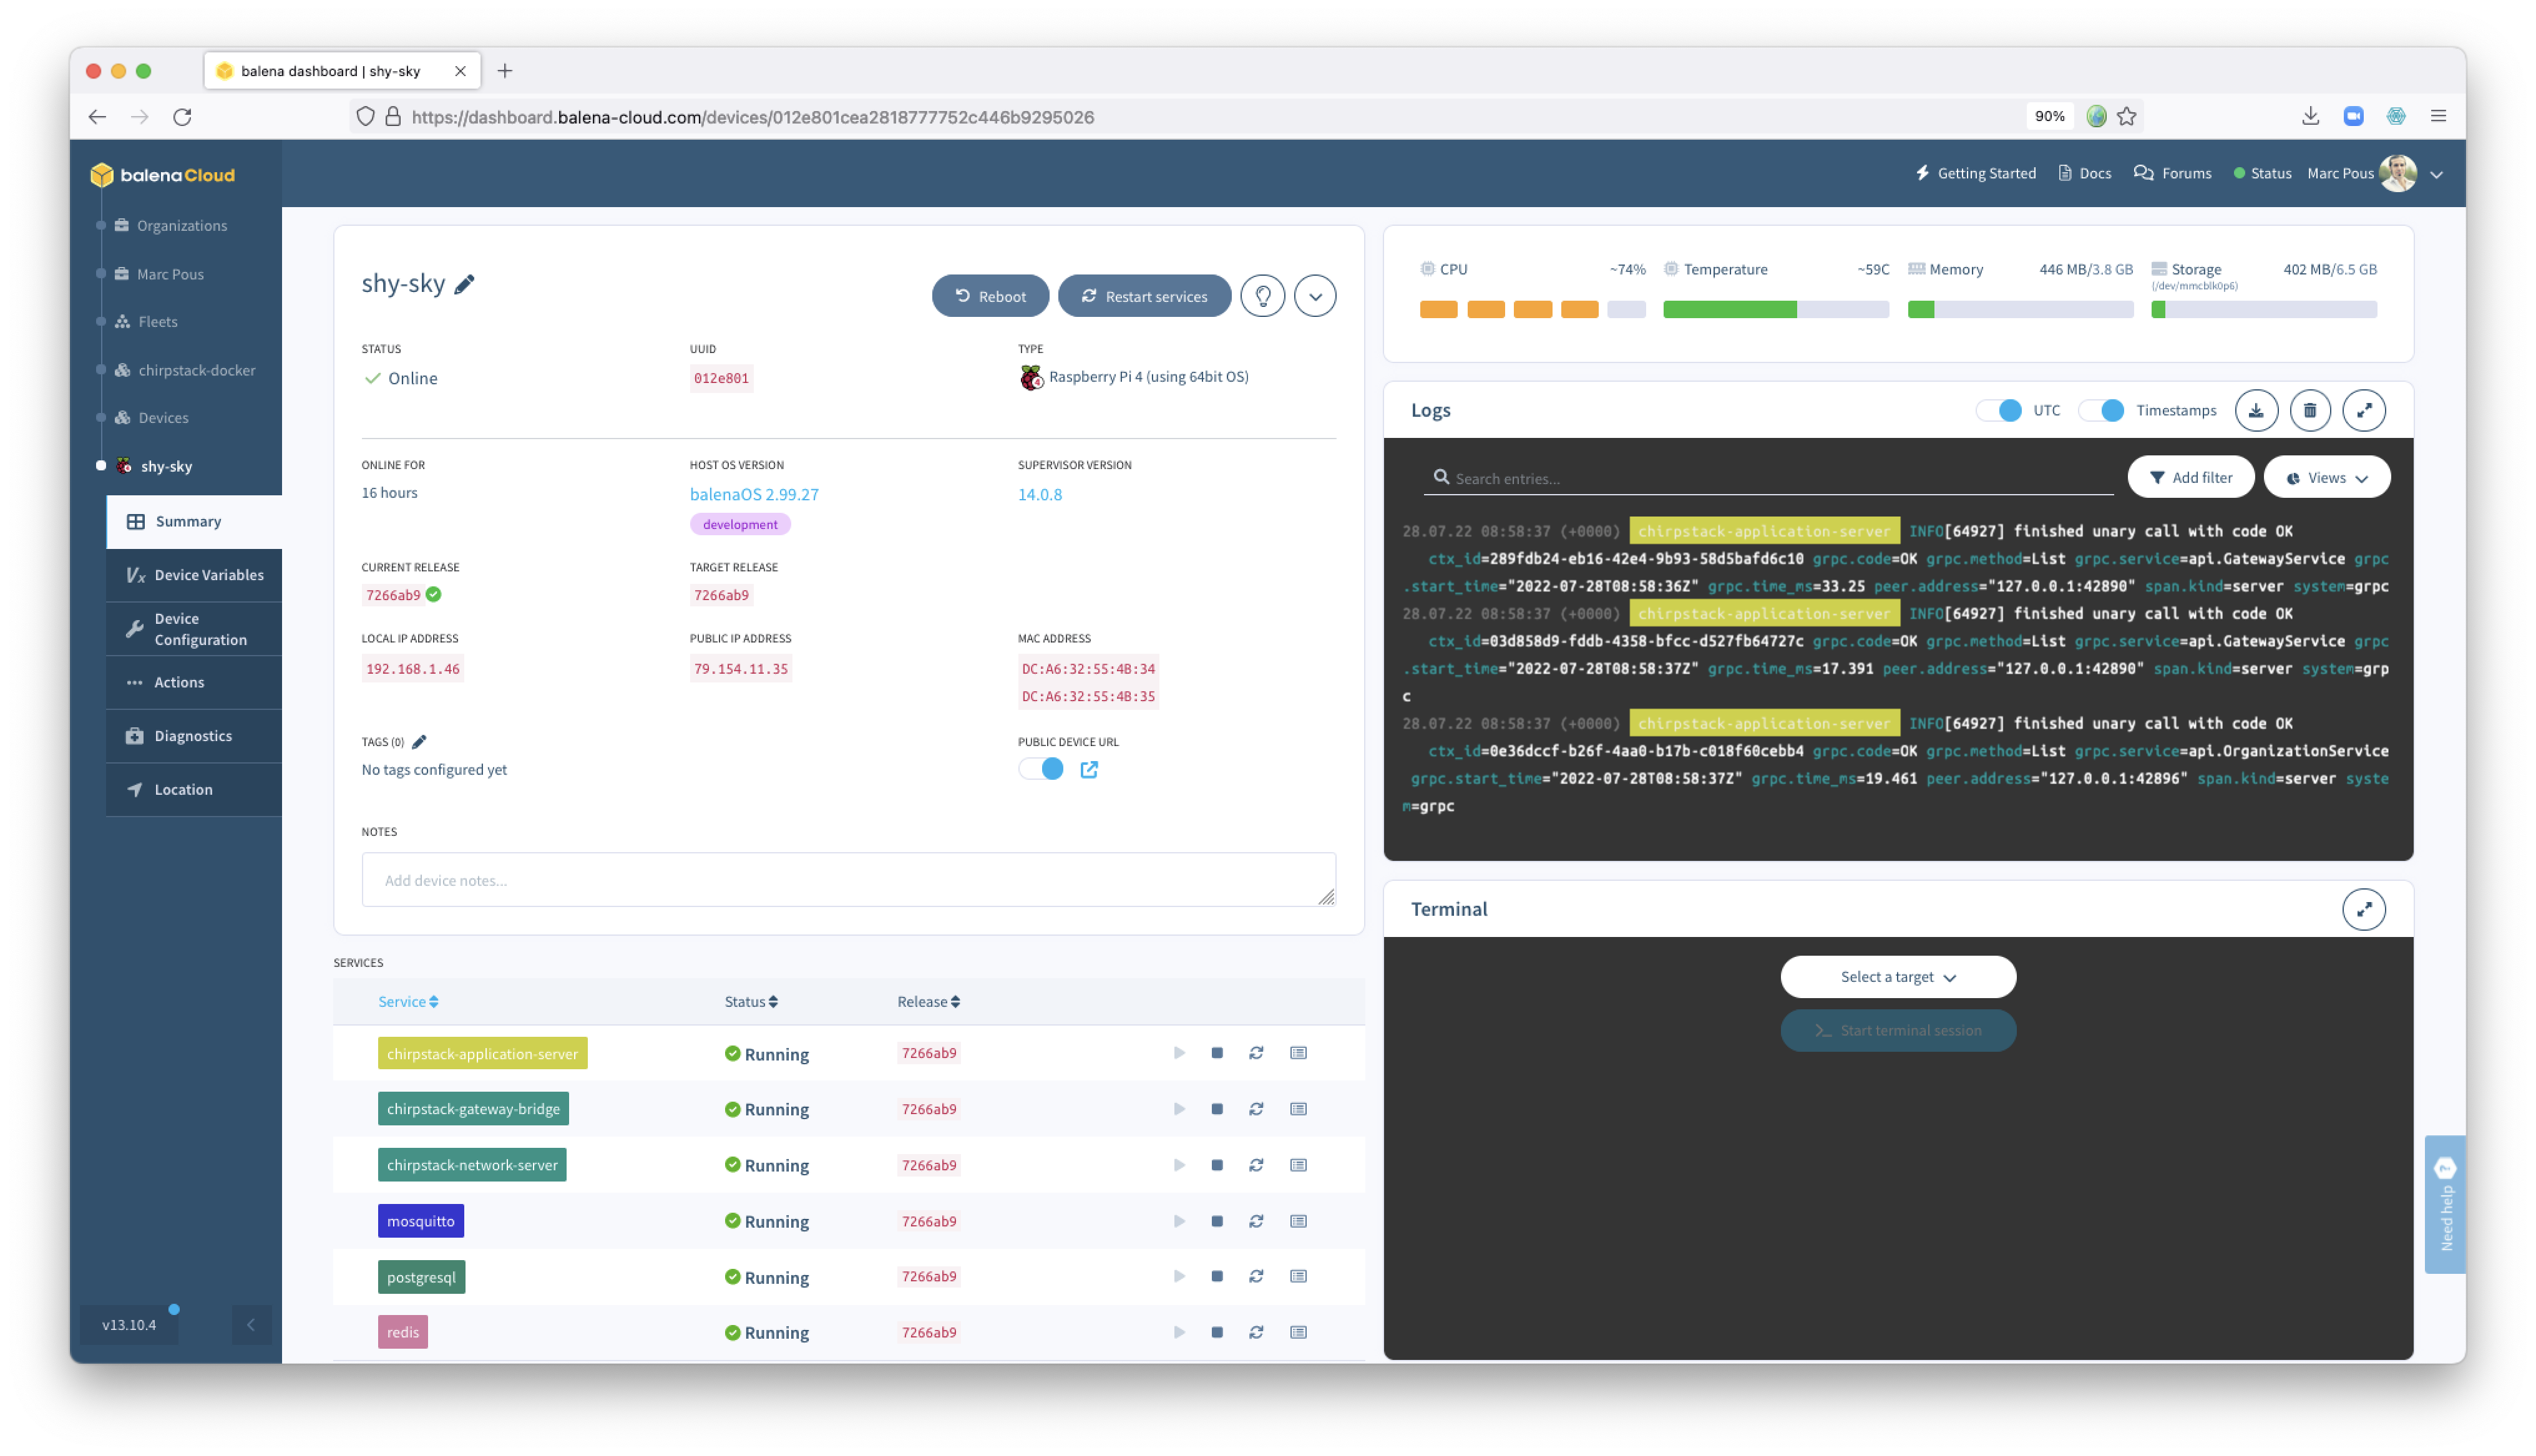Restart the mosquitto service

click(x=1257, y=1220)
